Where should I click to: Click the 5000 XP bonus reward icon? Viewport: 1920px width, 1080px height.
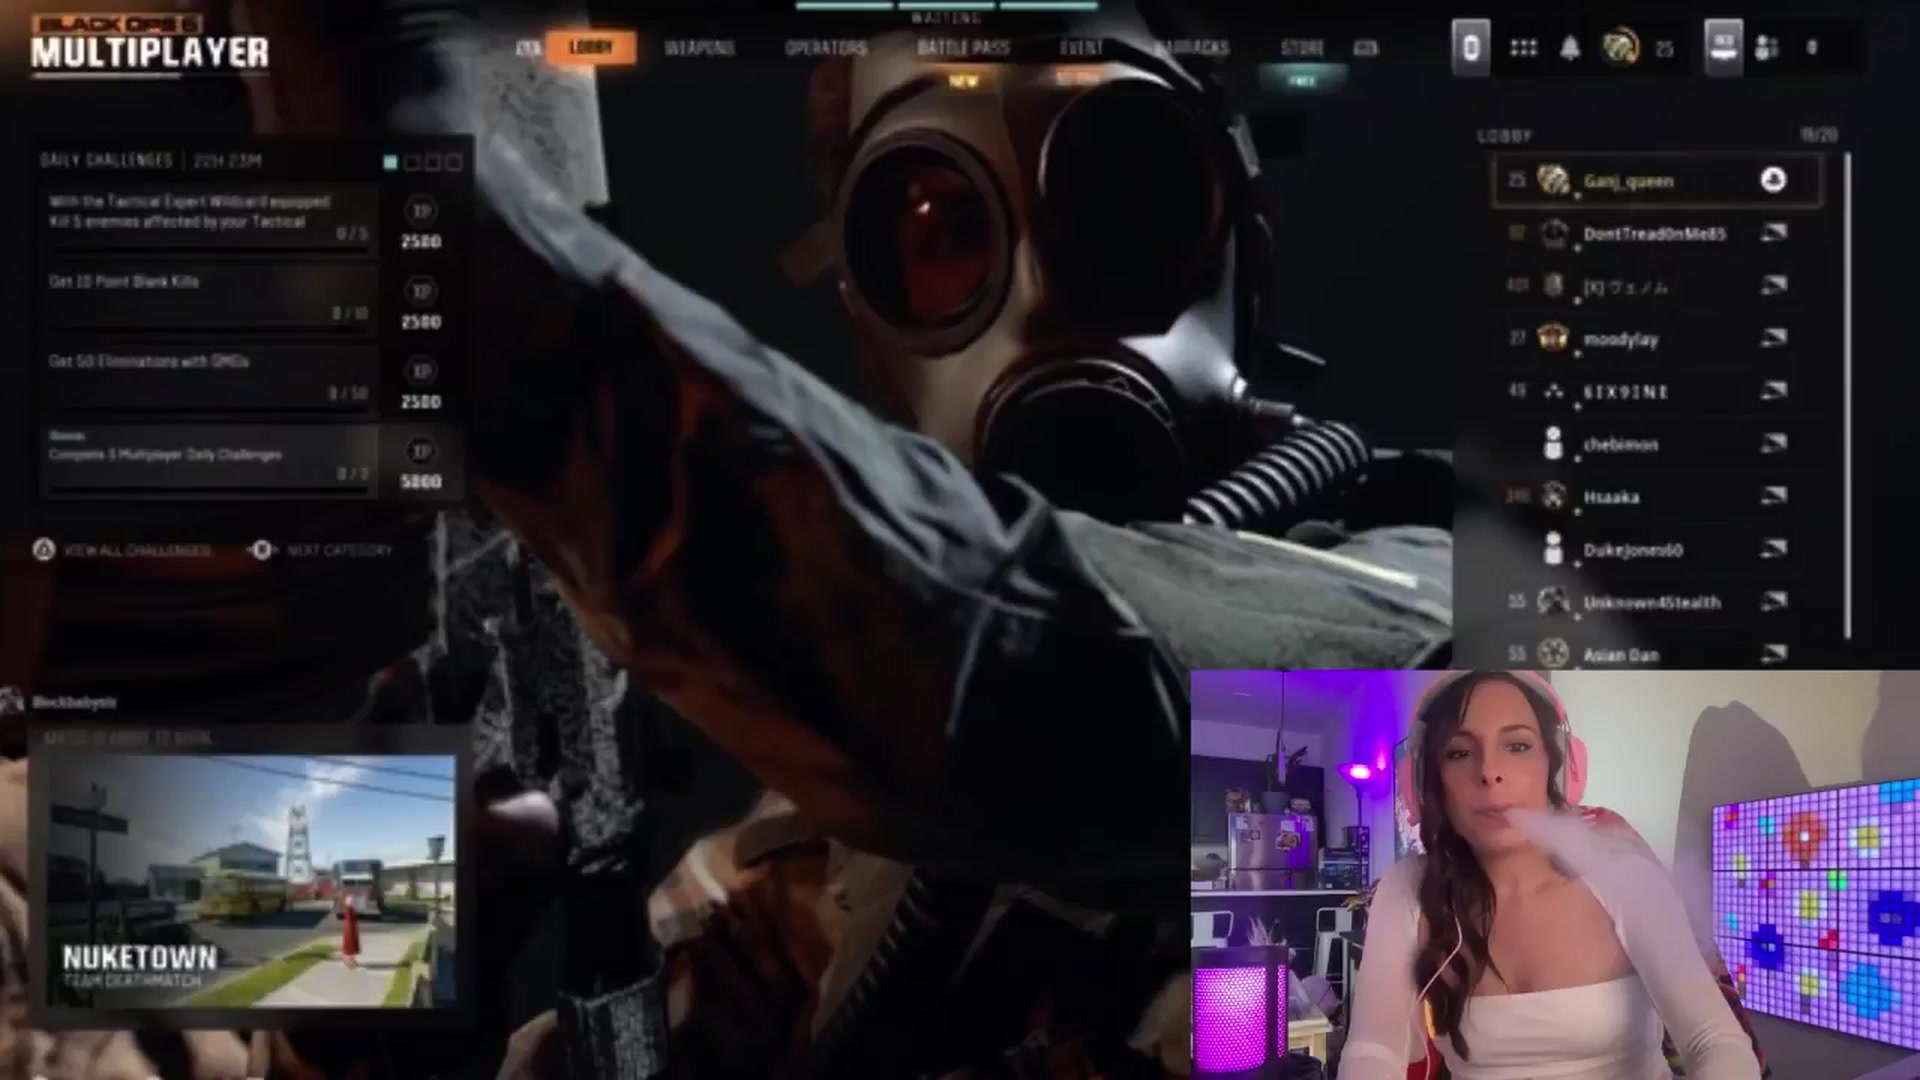[421, 451]
